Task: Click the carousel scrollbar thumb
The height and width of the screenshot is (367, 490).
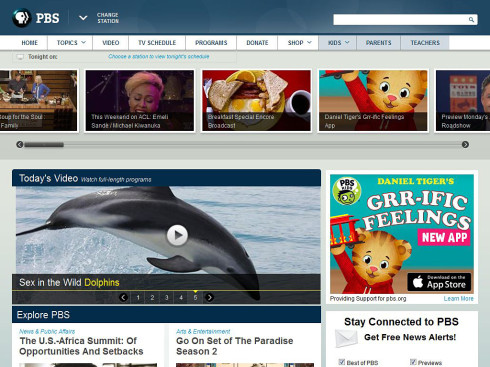Action: click(x=44, y=145)
